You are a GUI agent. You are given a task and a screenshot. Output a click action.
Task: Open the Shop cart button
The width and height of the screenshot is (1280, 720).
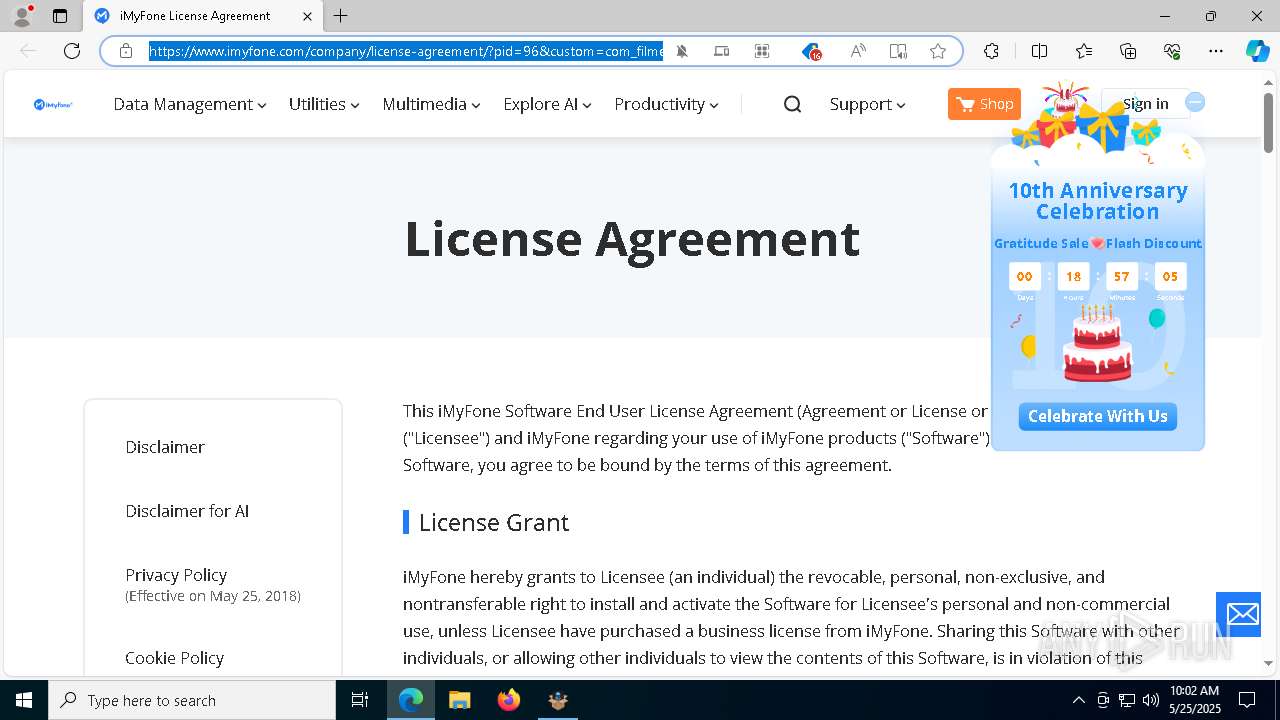point(984,104)
